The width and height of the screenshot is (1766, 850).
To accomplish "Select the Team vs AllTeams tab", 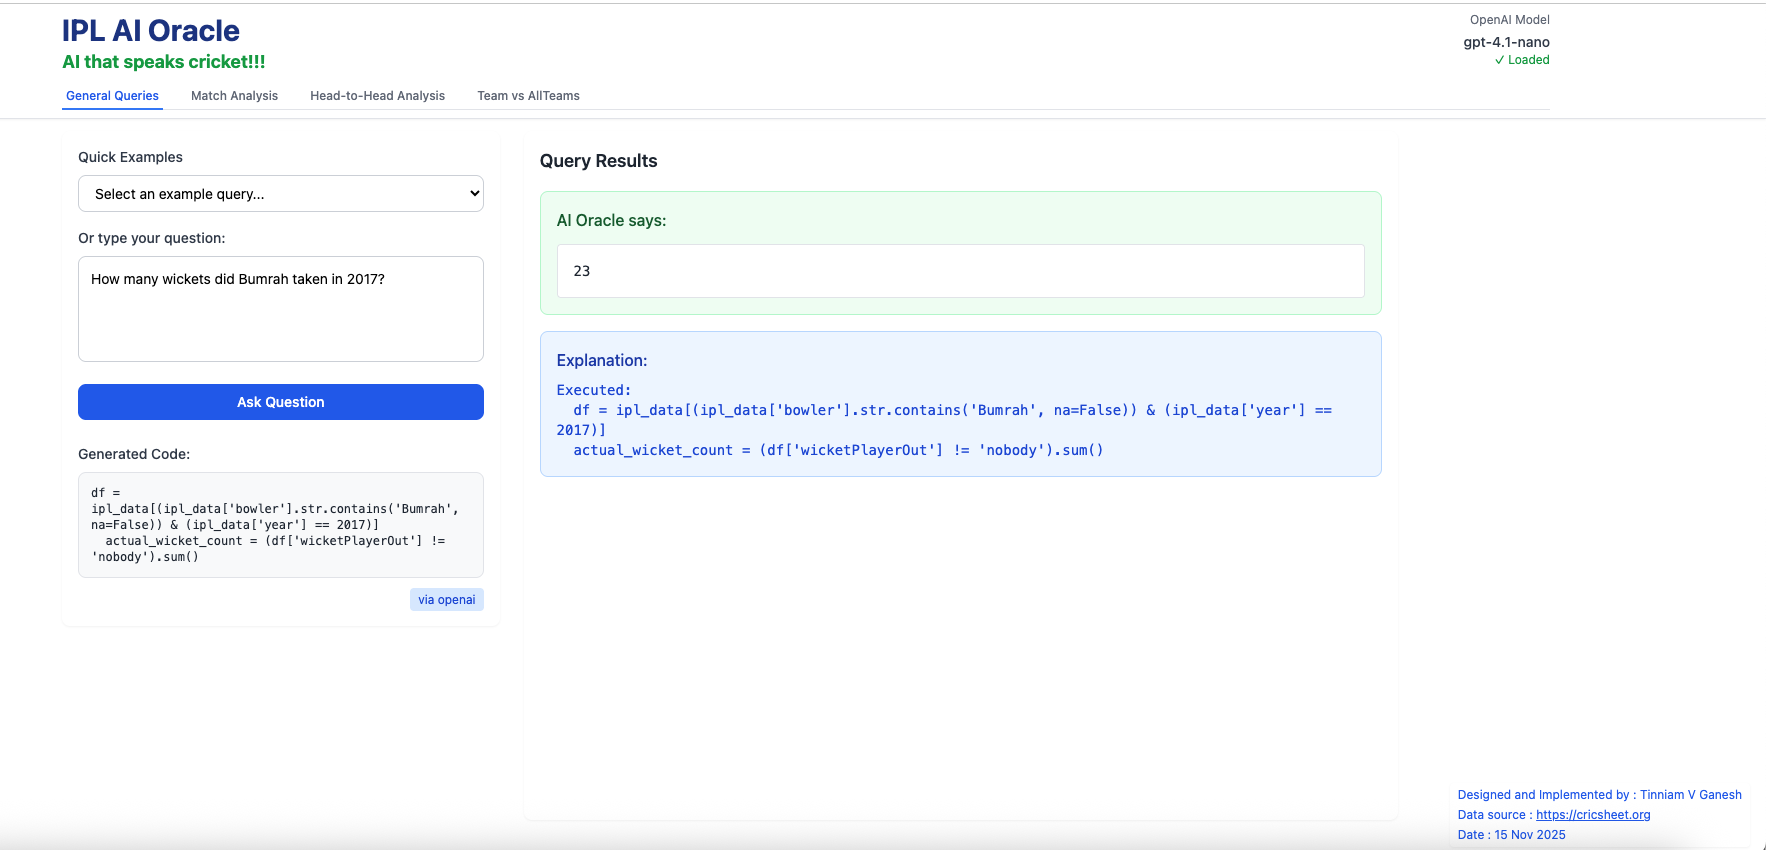I will [x=528, y=96].
